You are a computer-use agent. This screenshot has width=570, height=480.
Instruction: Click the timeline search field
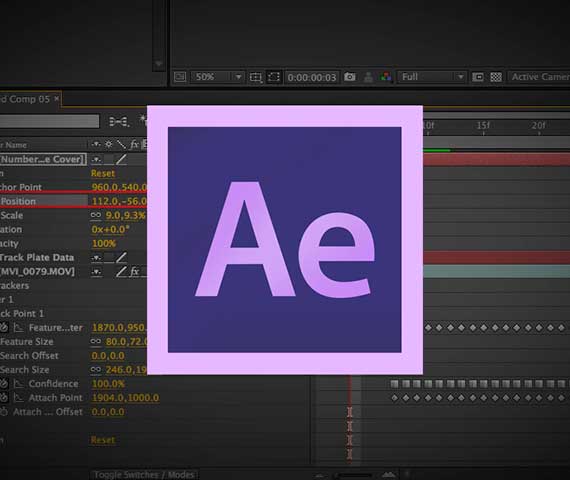[x=49, y=121]
